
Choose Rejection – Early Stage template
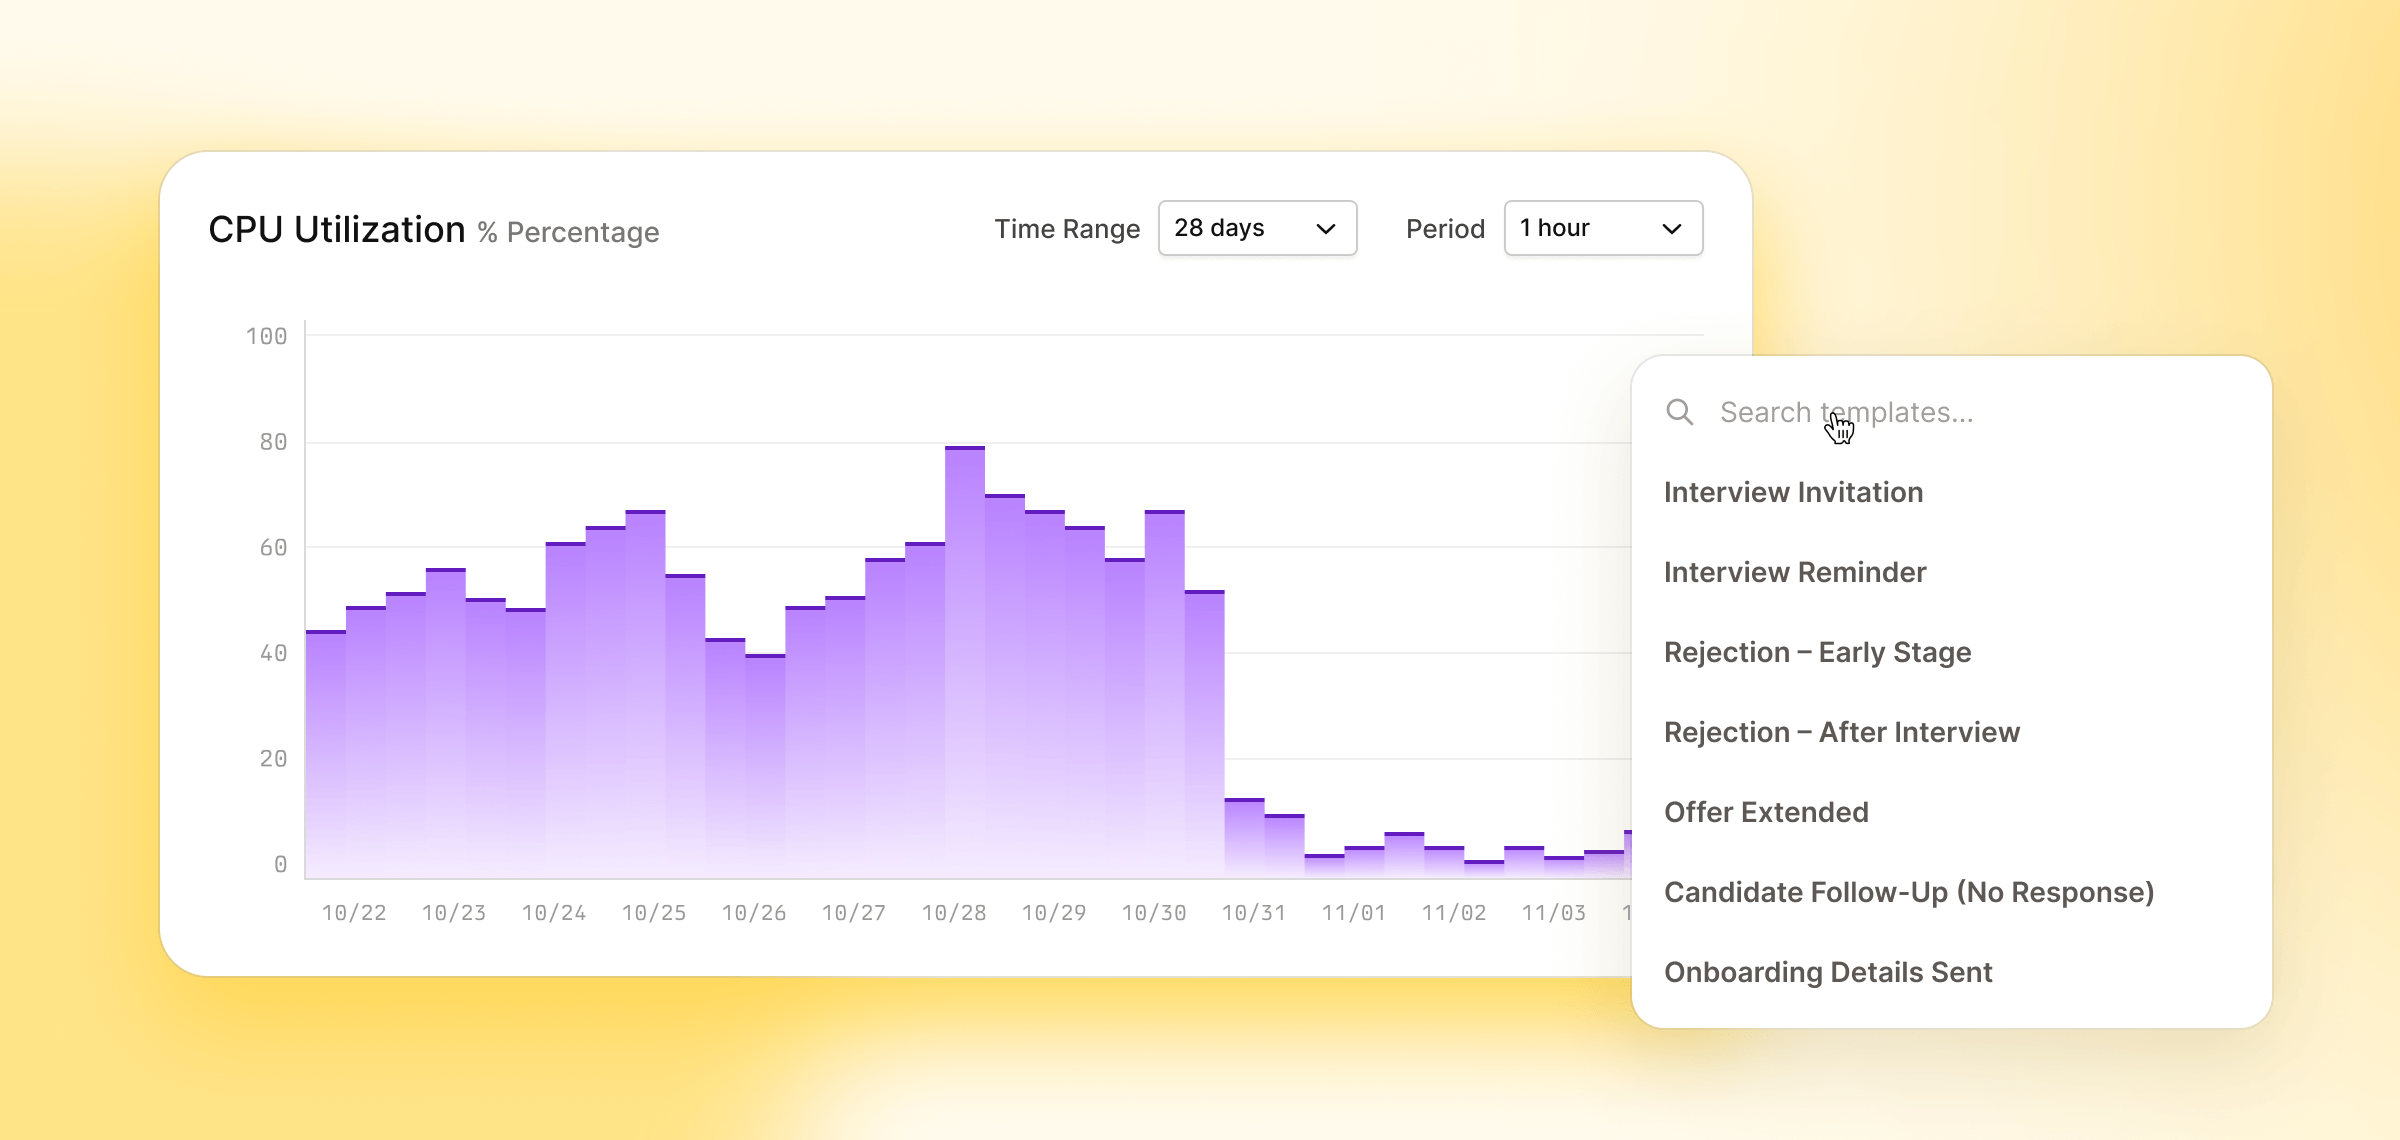point(1817,652)
